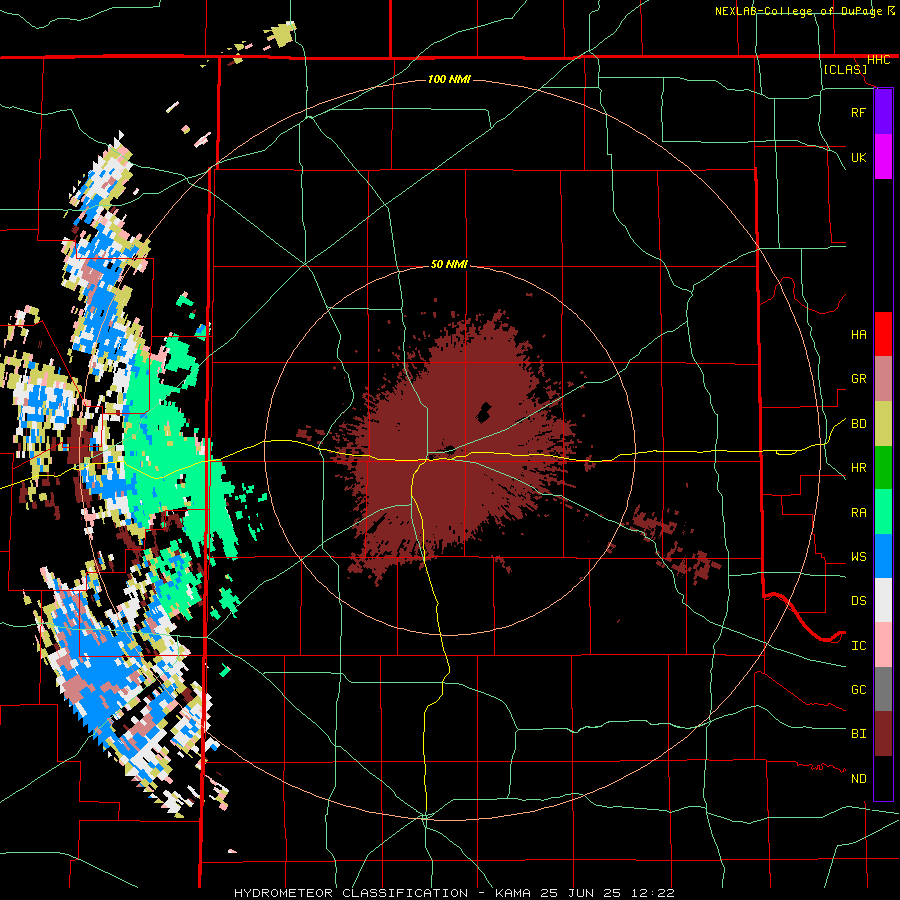This screenshot has width=900, height=900.
Task: Pick the RA bright green legend block
Action: click(x=883, y=512)
